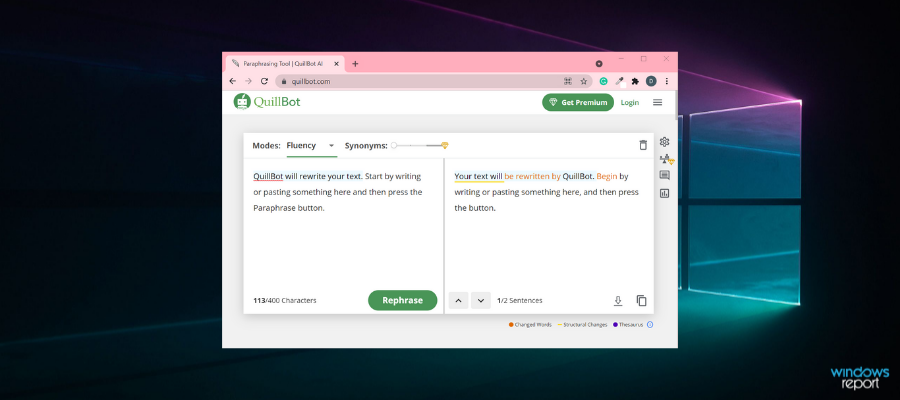Click the QuillBot robot logo icon
900x400 pixels.
[242, 102]
